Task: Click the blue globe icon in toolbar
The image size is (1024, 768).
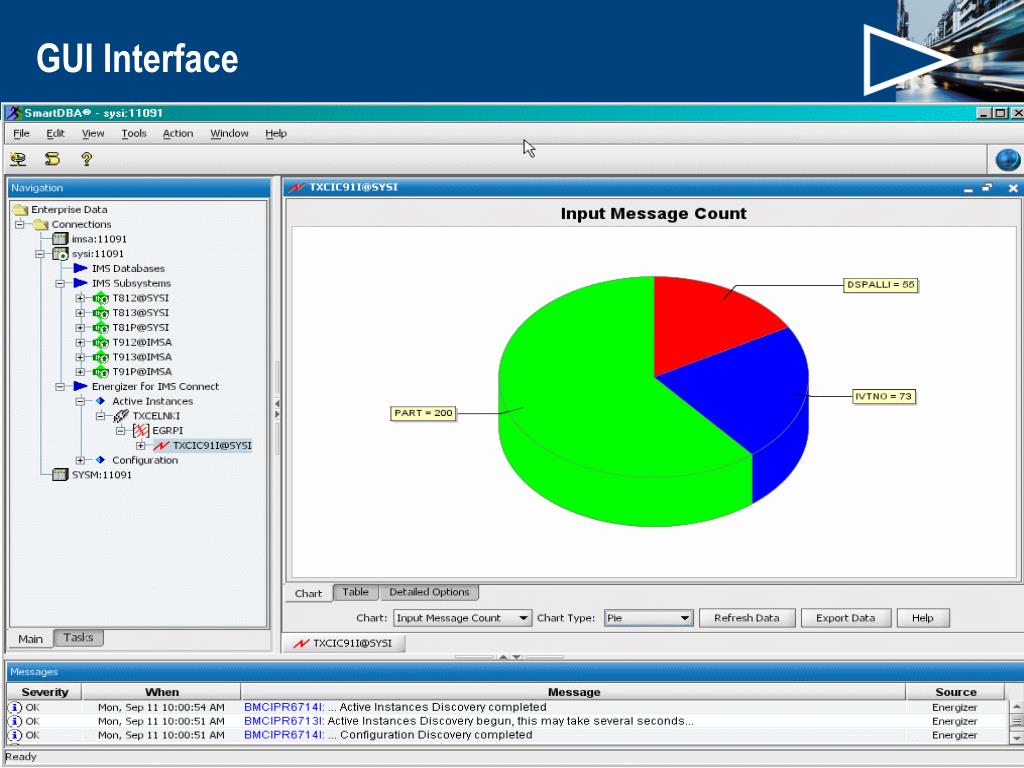Action: (1008, 160)
